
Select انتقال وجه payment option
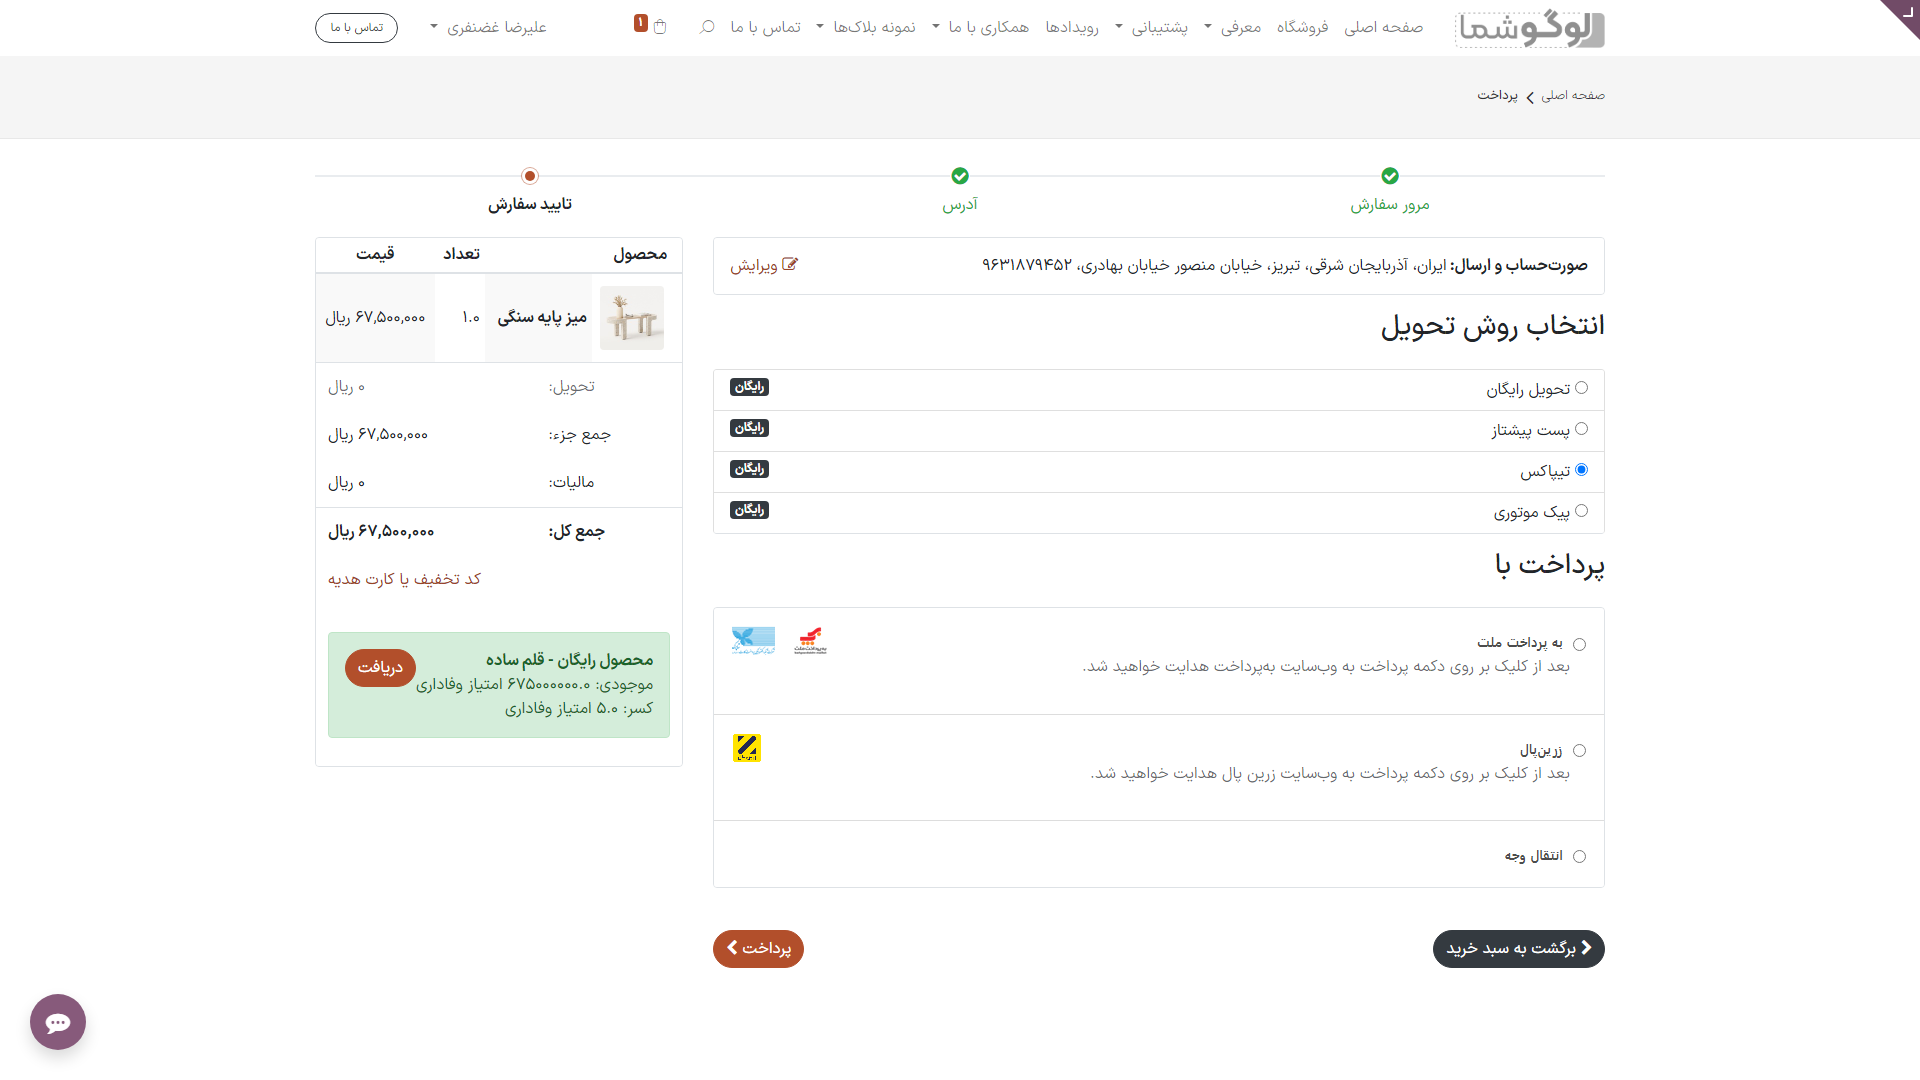coord(1579,857)
